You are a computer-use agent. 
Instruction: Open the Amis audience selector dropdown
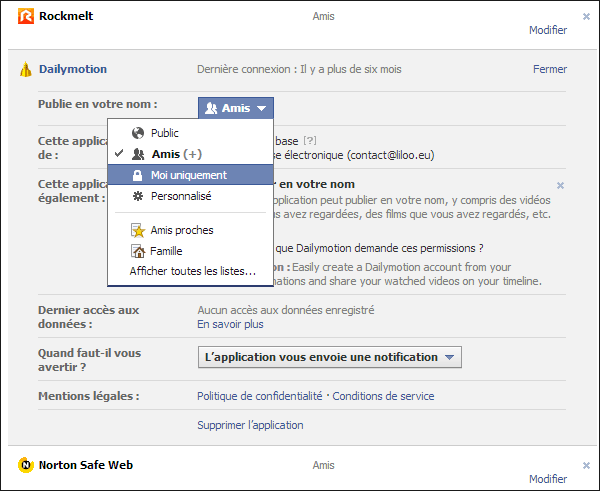[x=235, y=108]
